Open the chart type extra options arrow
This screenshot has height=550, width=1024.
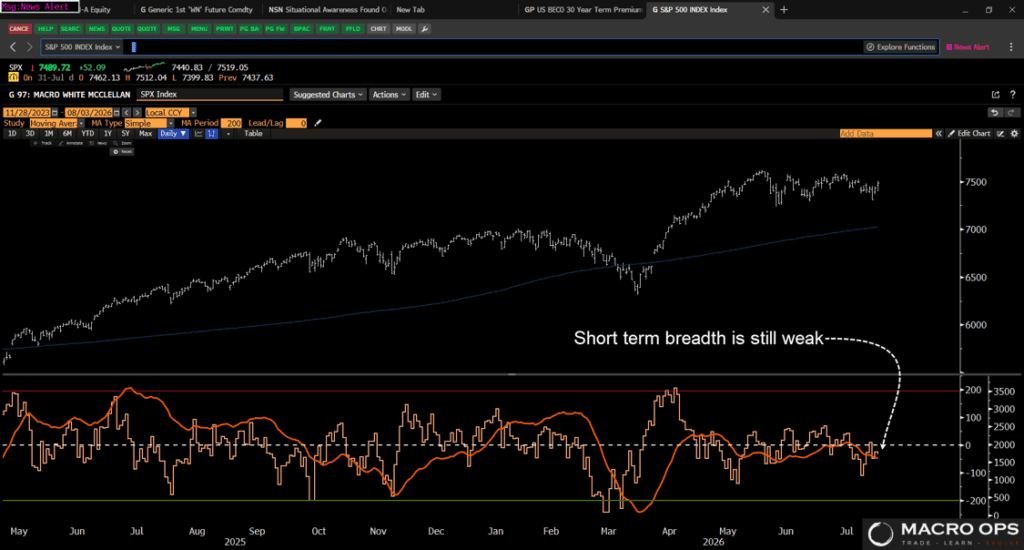tap(228, 133)
